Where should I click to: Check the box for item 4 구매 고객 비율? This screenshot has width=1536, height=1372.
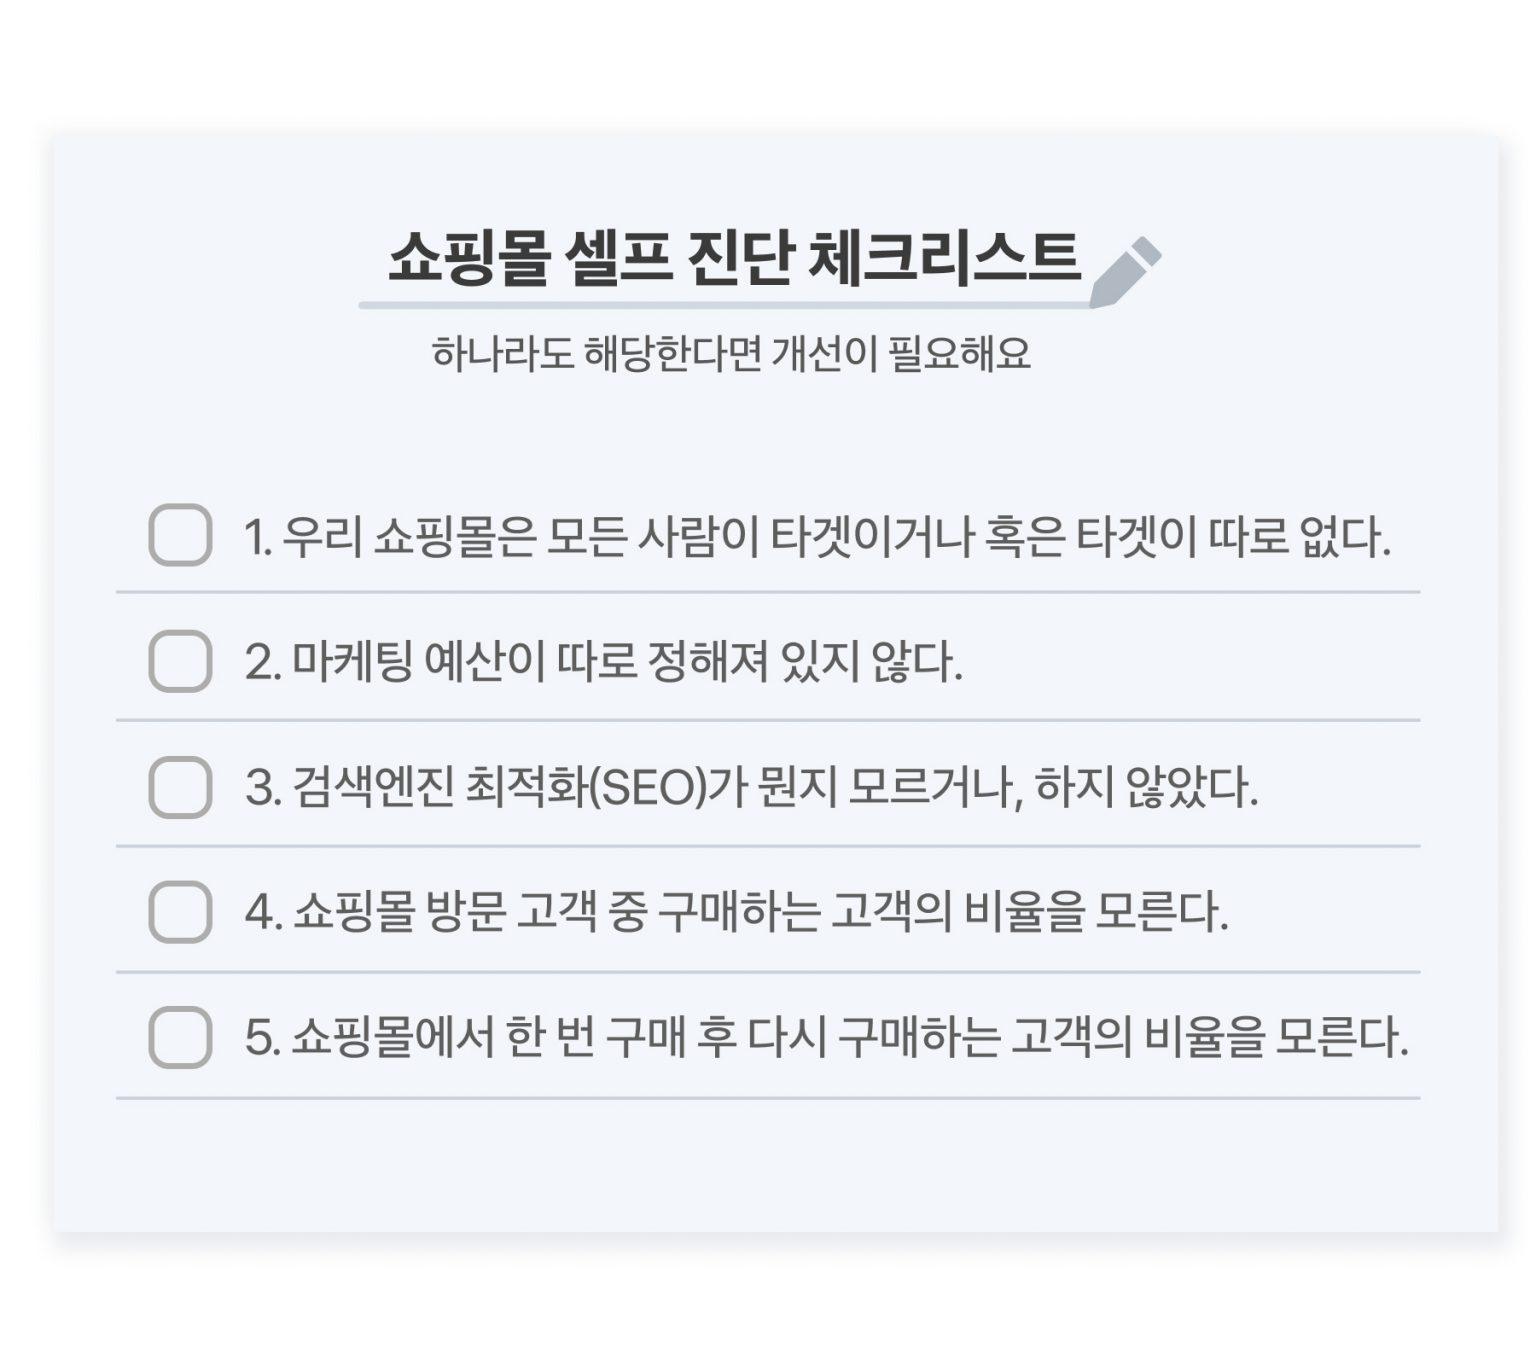(180, 912)
